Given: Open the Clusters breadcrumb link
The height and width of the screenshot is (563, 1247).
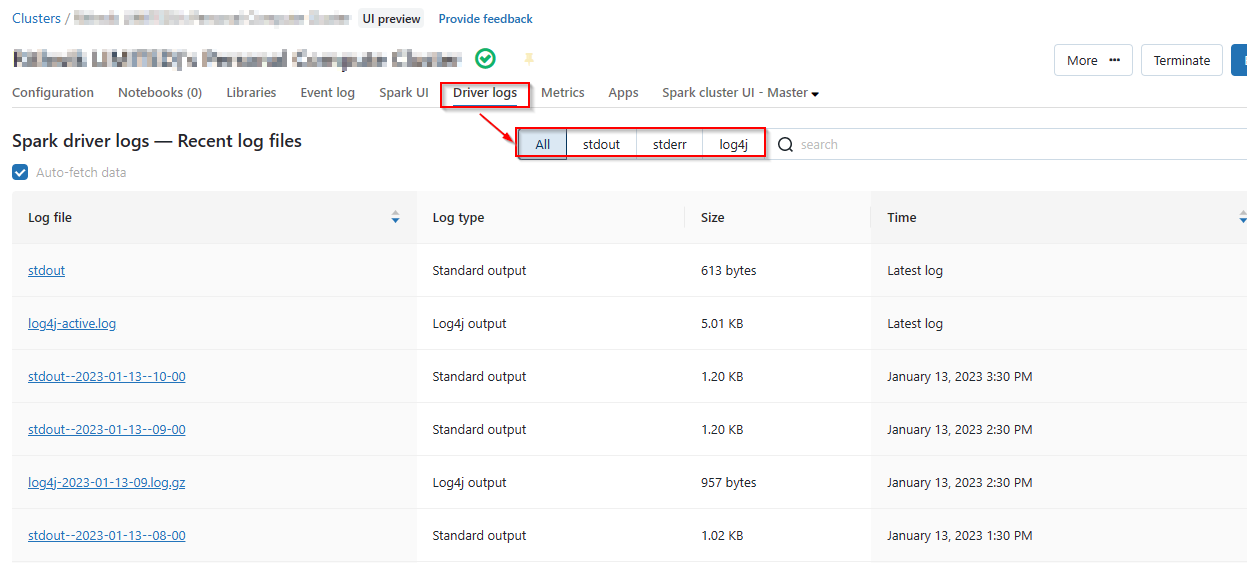Looking at the screenshot, I should click(x=36, y=18).
